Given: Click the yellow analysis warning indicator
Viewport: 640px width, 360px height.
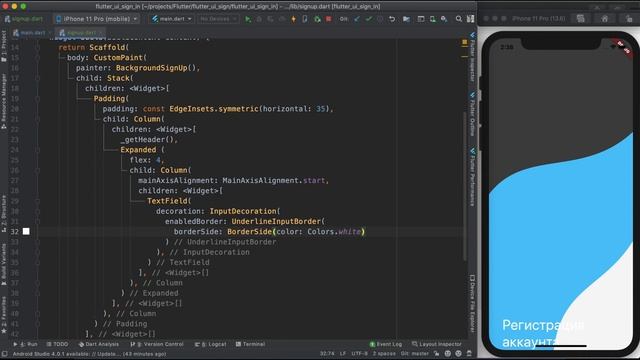Looking at the screenshot, I should [x=464, y=42].
